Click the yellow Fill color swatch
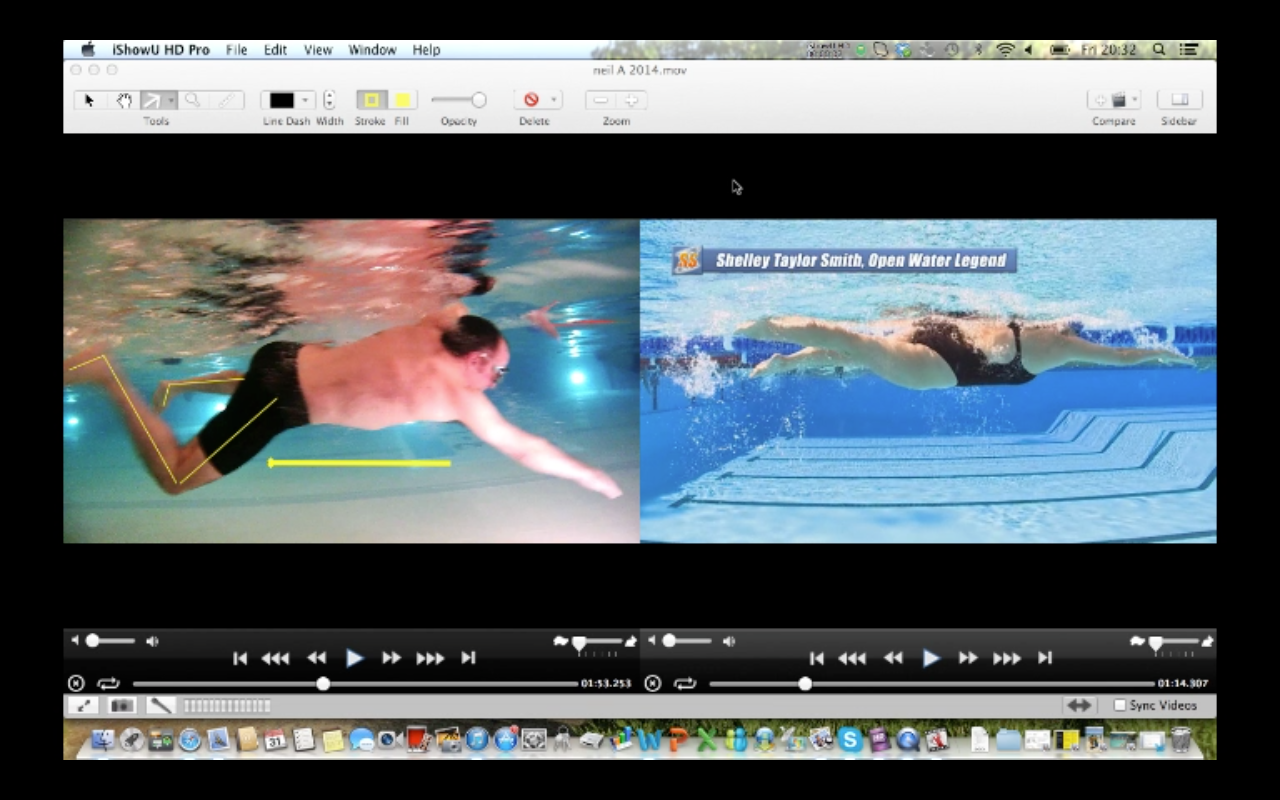1280x800 pixels. (402, 100)
